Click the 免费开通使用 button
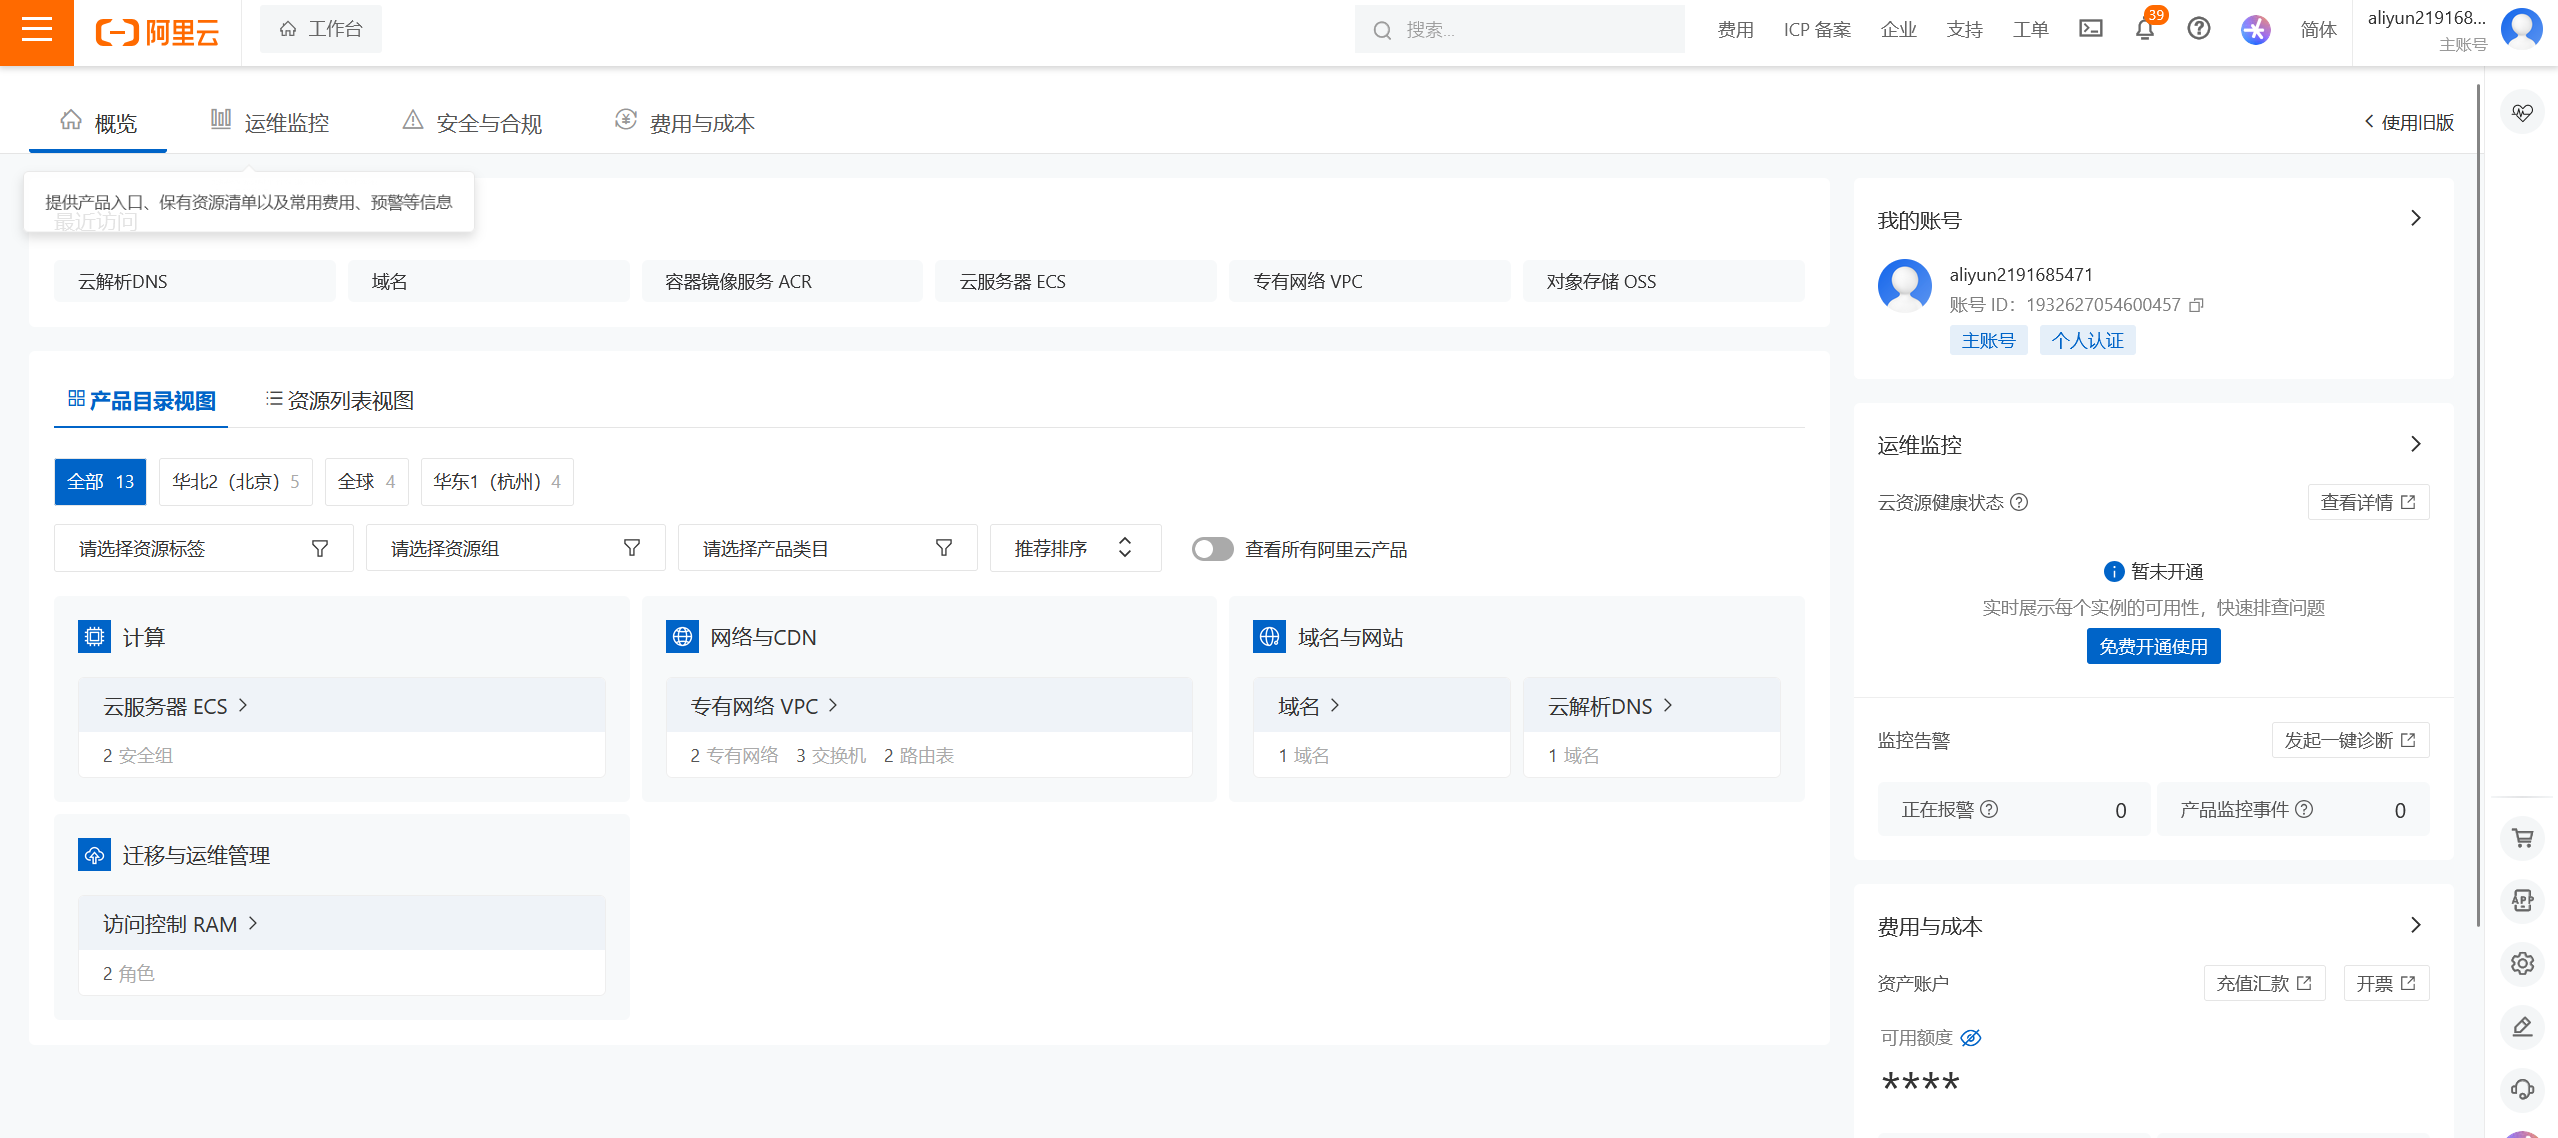Image resolution: width=2558 pixels, height=1138 pixels. coord(2153,647)
